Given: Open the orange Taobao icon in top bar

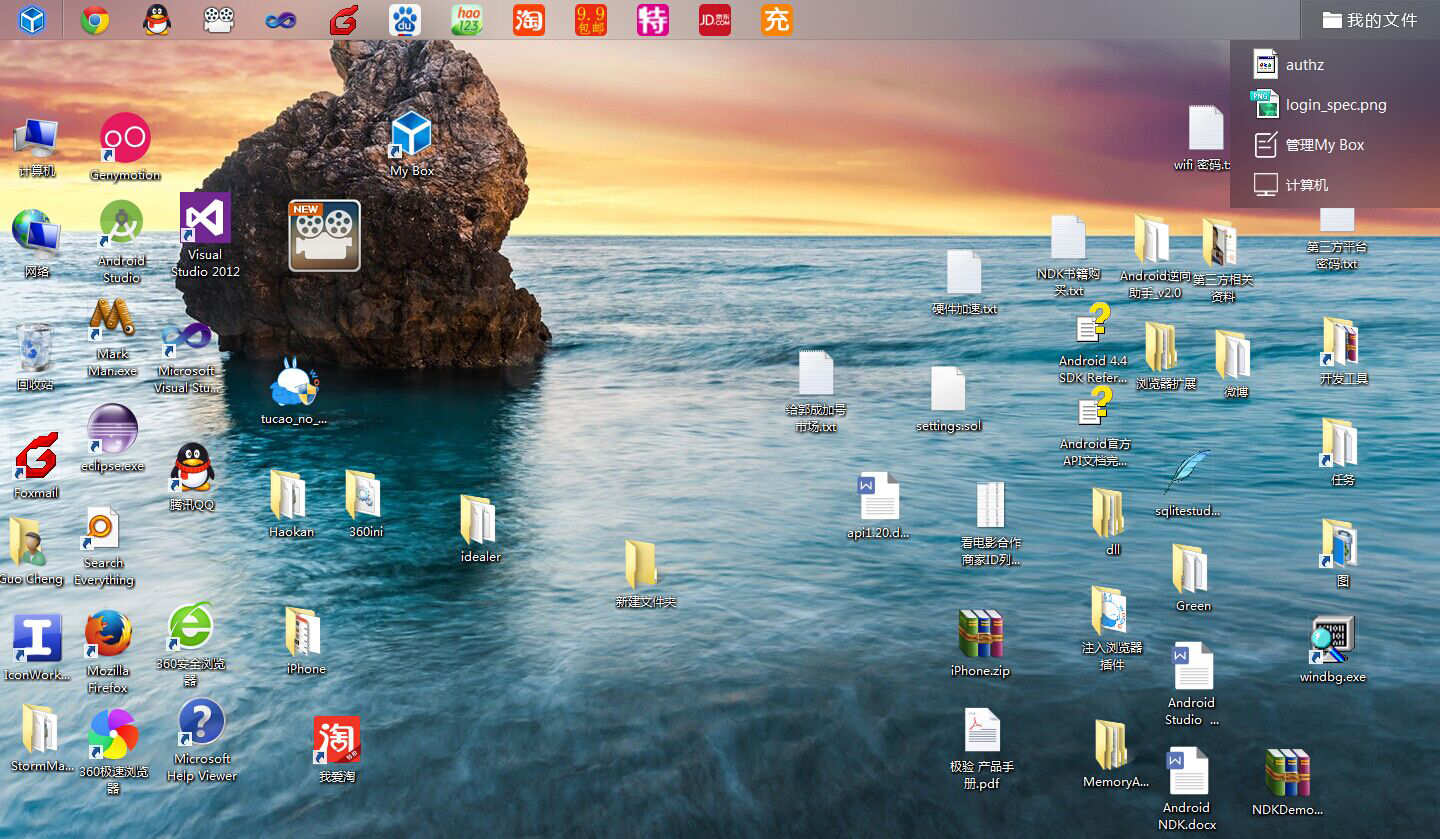Looking at the screenshot, I should (x=529, y=20).
